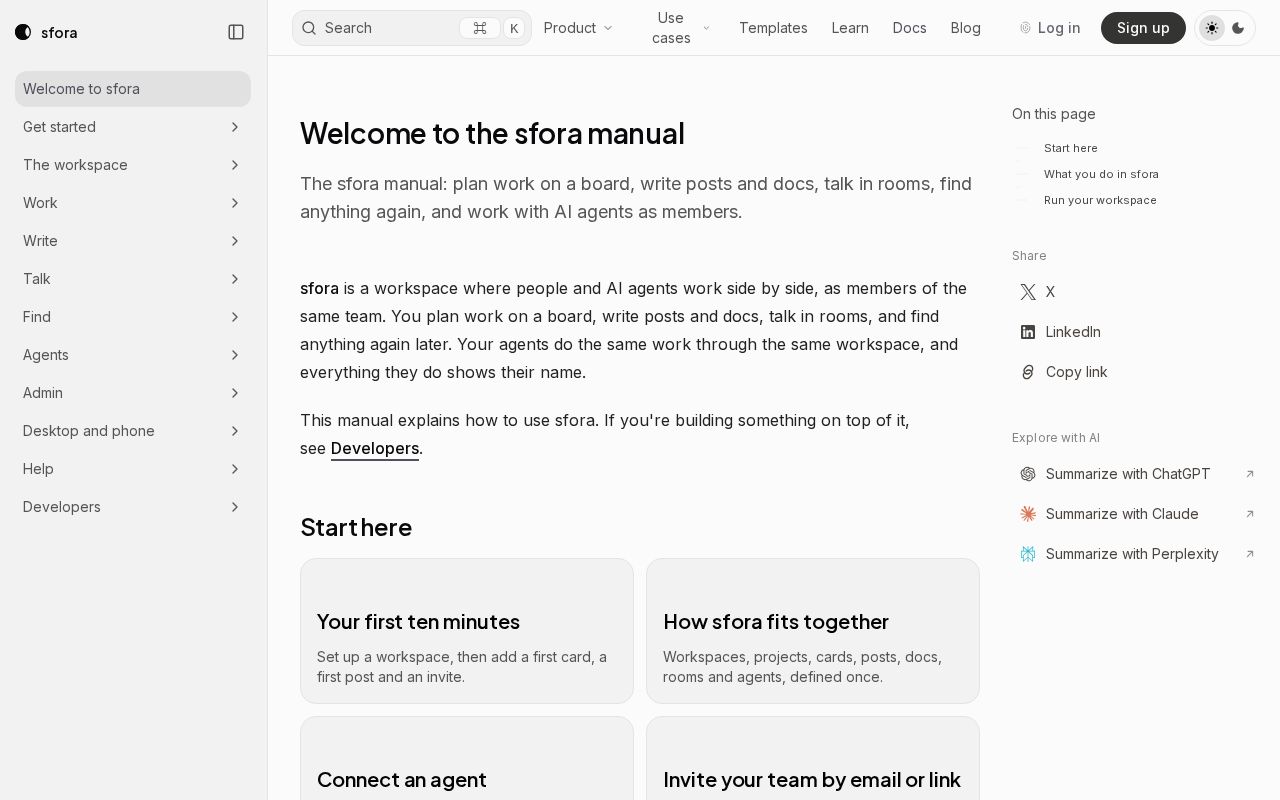Expand the Developers sidebar chevron
This screenshot has width=1280, height=800.
tap(235, 507)
